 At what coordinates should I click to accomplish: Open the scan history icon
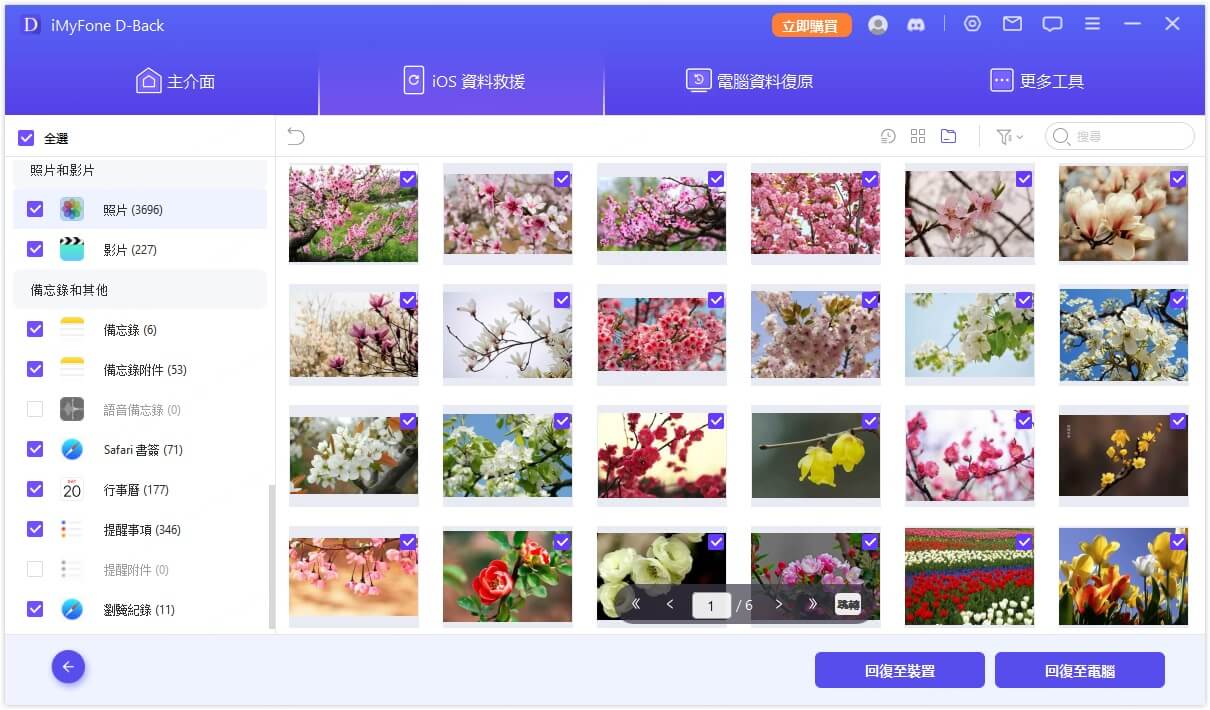pos(888,135)
